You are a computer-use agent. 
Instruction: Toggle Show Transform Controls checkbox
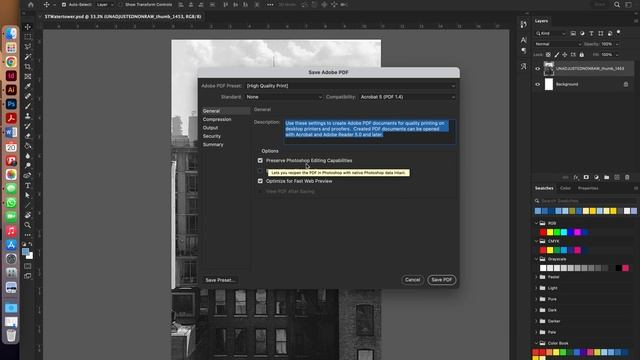point(120,4)
